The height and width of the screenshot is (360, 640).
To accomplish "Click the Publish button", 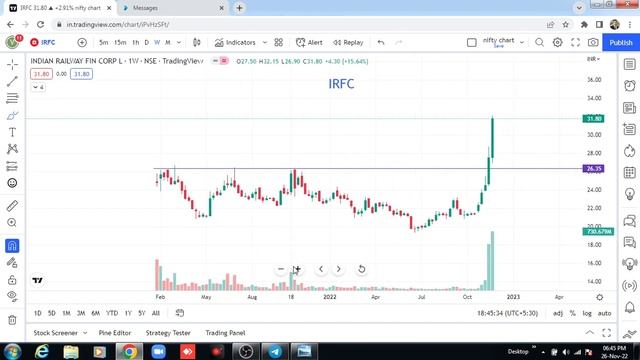I will (621, 42).
